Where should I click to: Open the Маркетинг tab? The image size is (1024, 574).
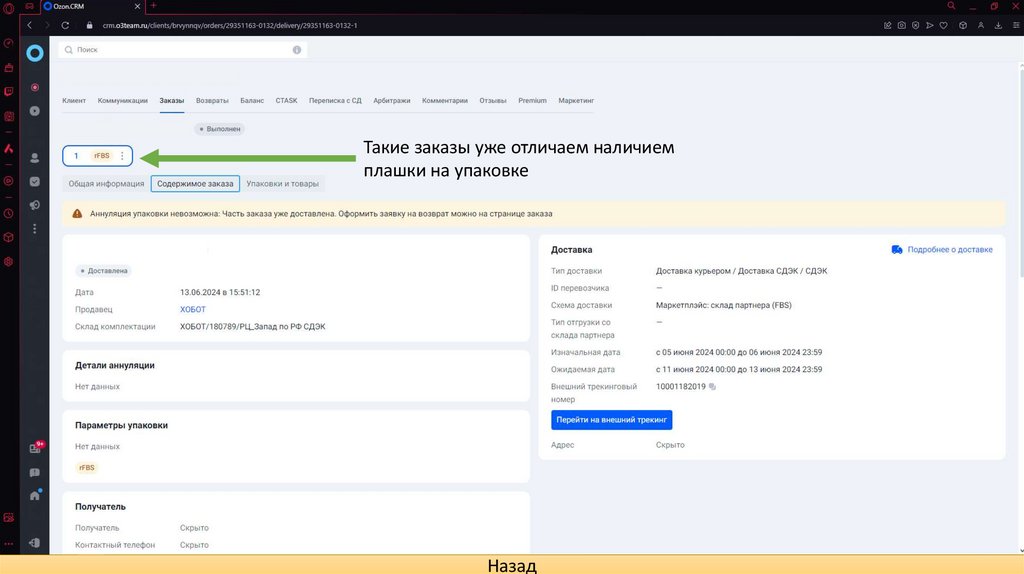576,101
